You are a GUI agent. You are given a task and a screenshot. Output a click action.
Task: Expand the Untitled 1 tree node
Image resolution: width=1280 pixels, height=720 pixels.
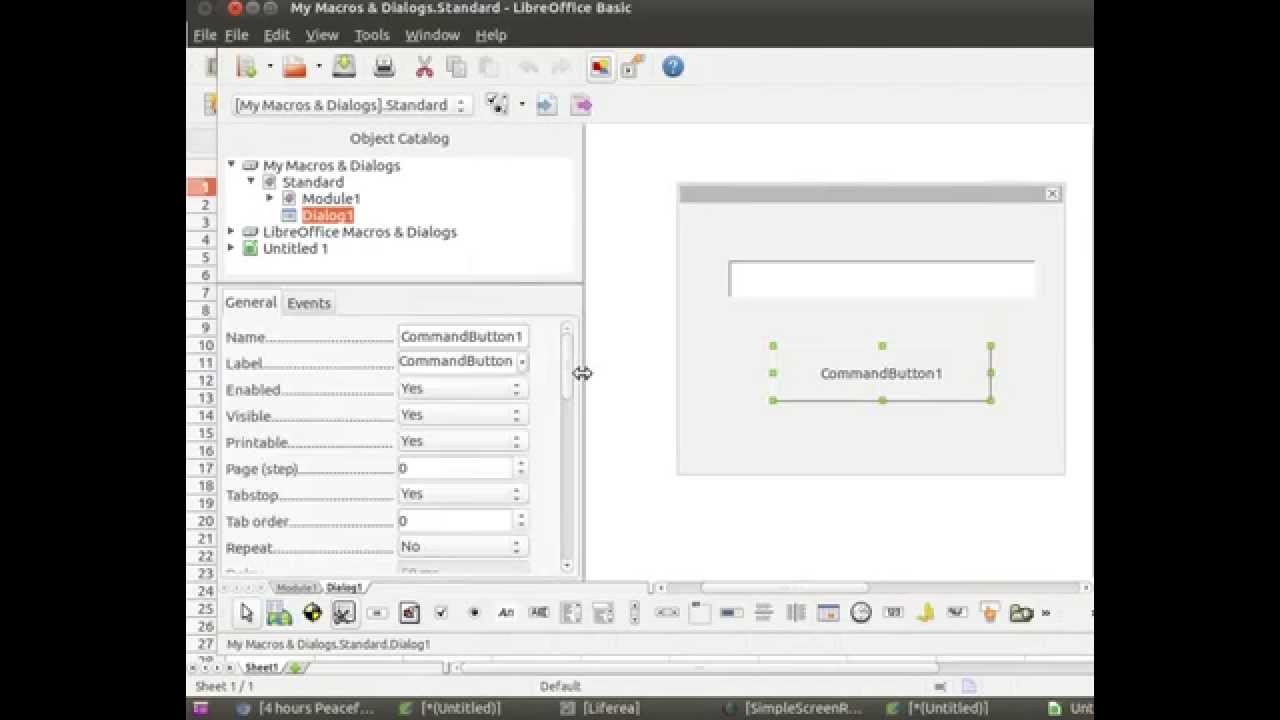coord(232,248)
